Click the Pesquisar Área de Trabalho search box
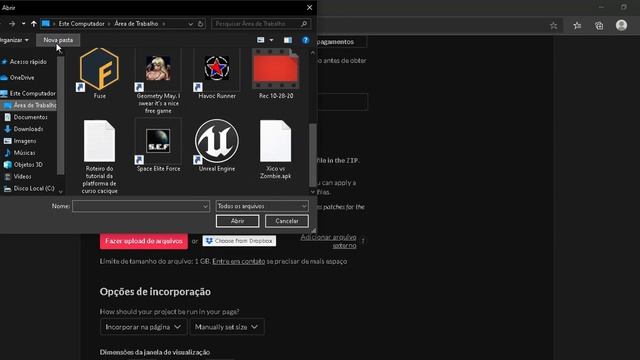Image resolution: width=640 pixels, height=360 pixels. click(x=261, y=24)
